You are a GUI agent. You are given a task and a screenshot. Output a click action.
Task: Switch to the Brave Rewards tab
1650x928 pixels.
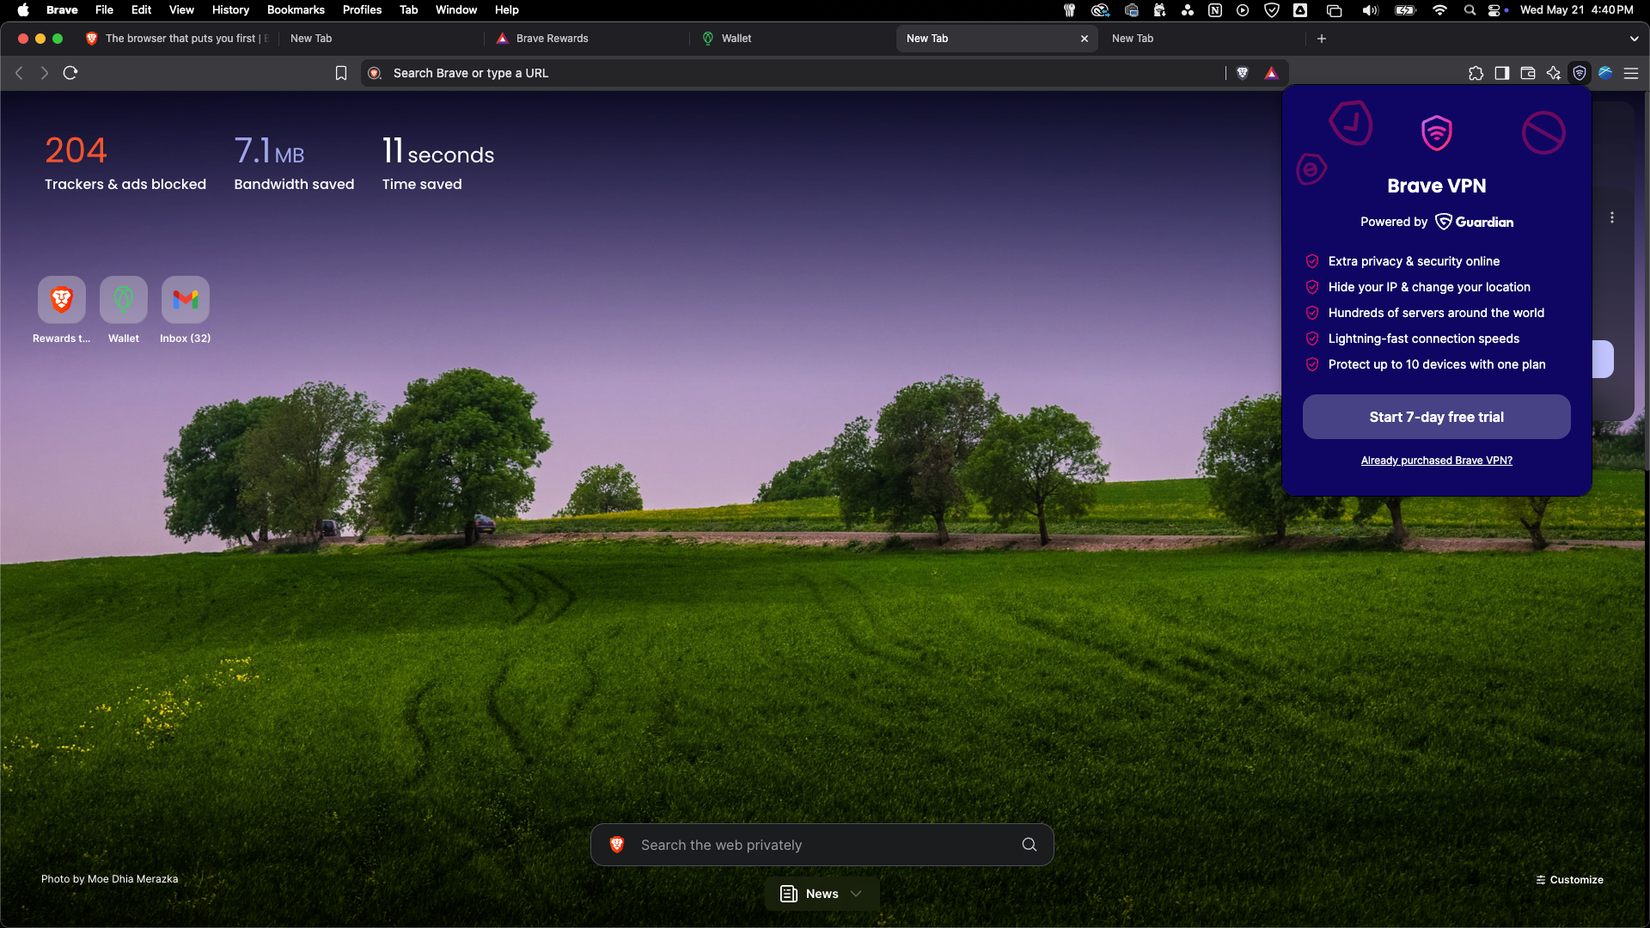click(x=585, y=38)
